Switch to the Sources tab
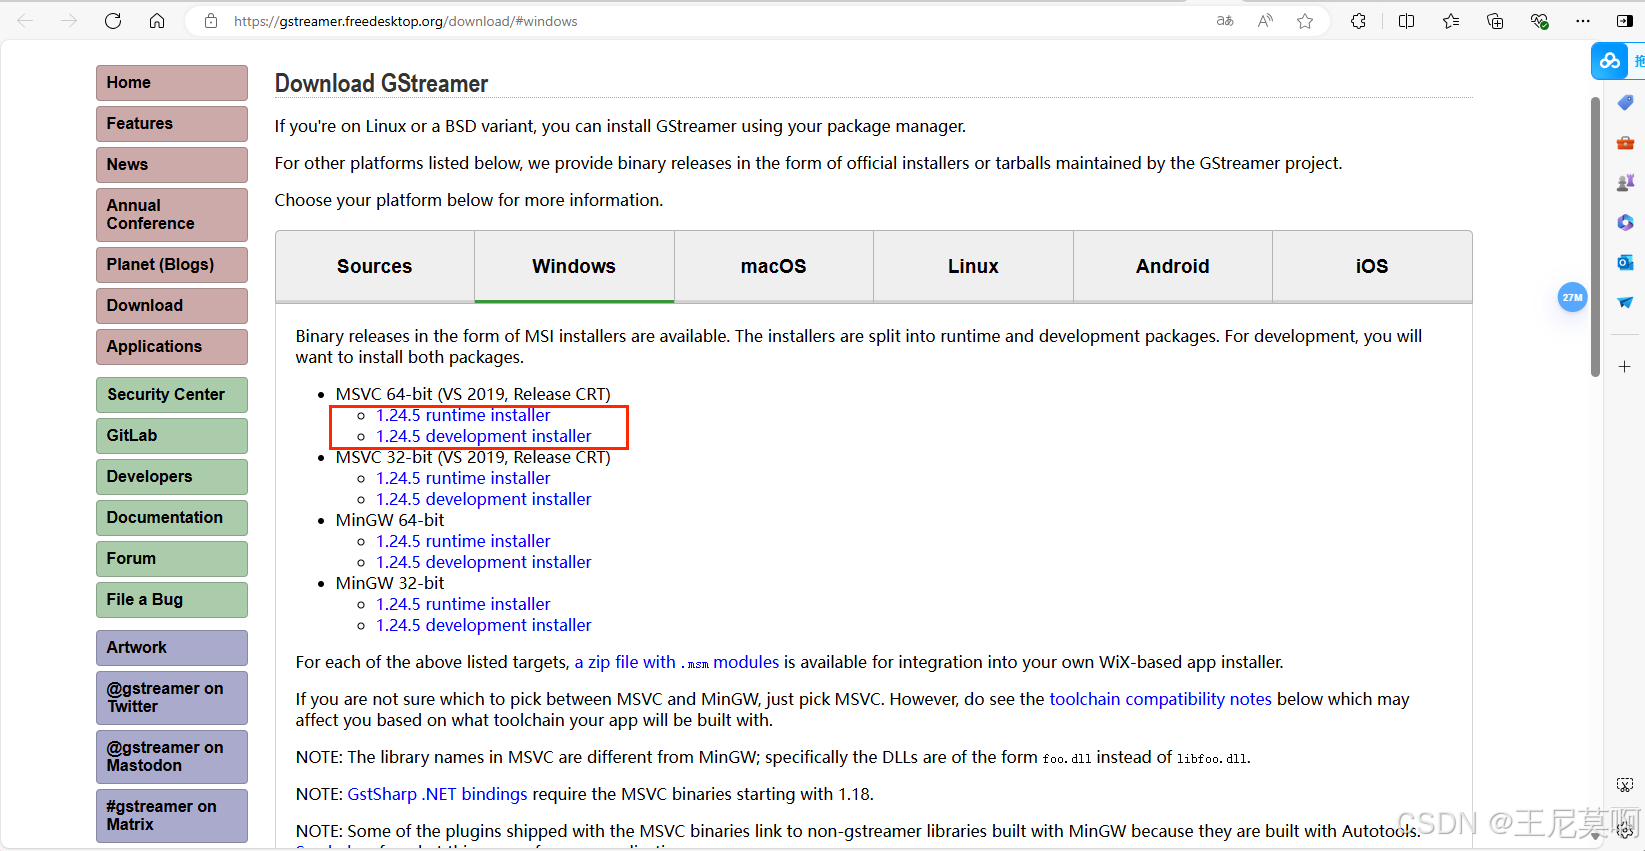The image size is (1645, 851). 374,266
